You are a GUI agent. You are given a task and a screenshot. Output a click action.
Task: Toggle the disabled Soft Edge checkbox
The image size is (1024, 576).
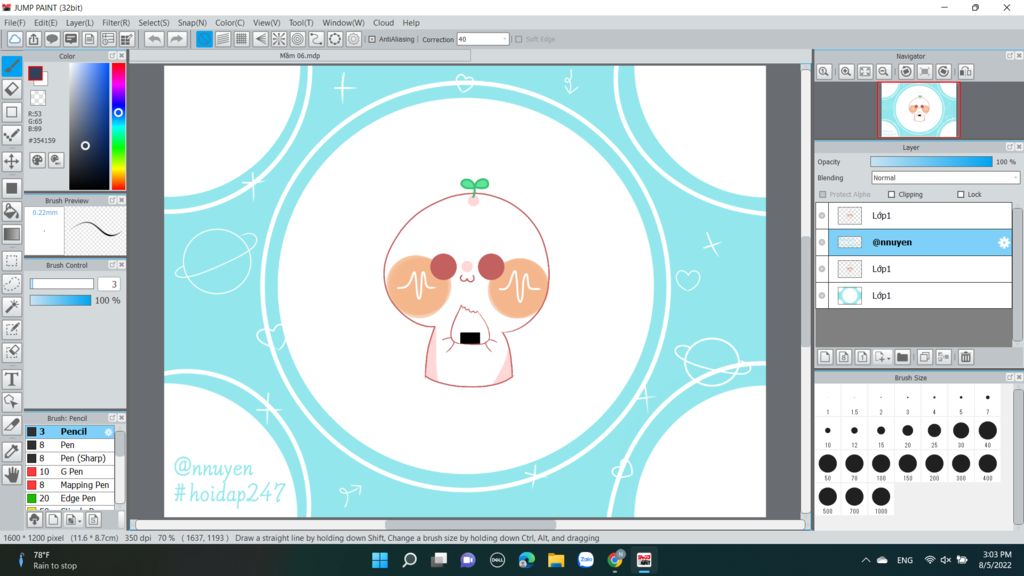coord(519,39)
